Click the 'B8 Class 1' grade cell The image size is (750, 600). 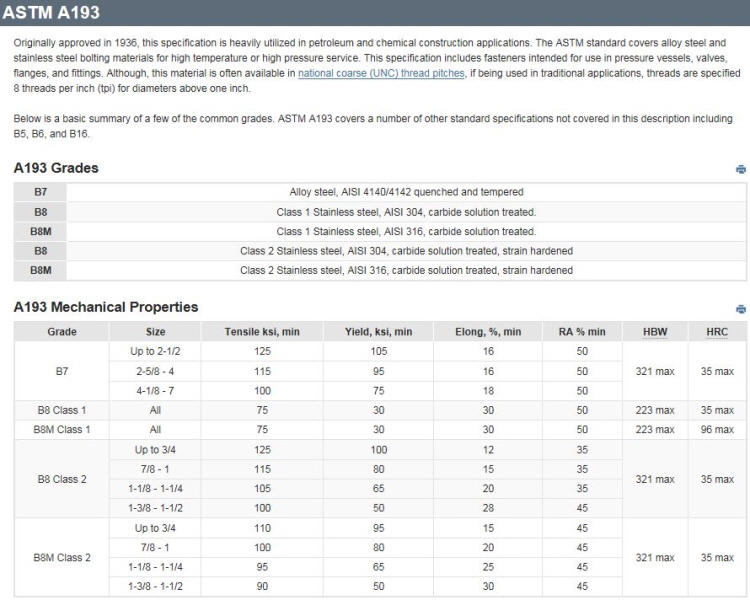(x=62, y=411)
